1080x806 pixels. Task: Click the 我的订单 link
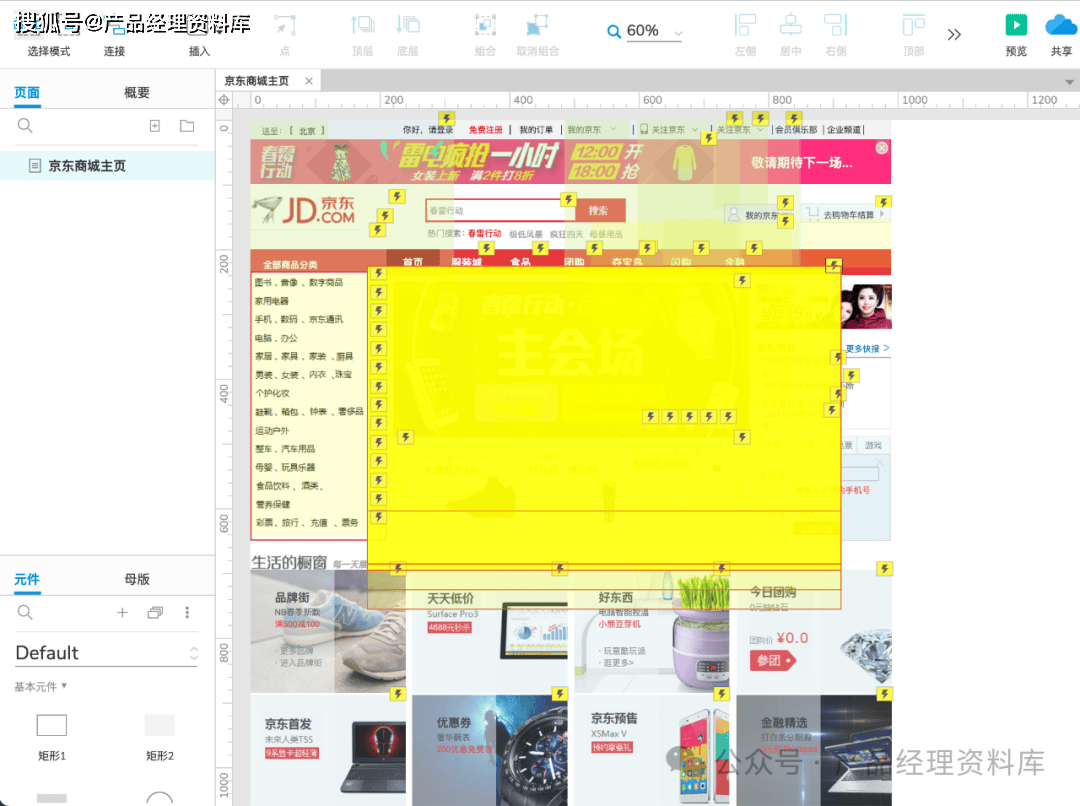point(536,130)
